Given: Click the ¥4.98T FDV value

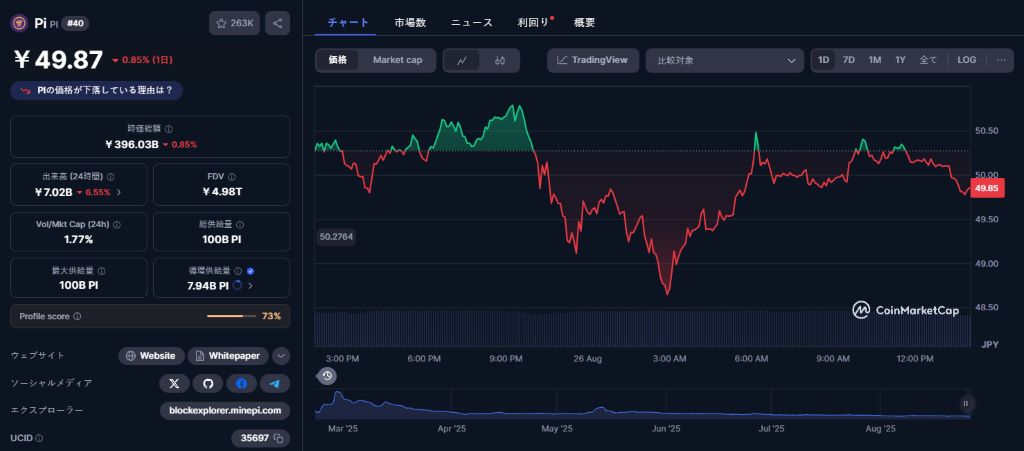Looking at the screenshot, I should point(221,192).
